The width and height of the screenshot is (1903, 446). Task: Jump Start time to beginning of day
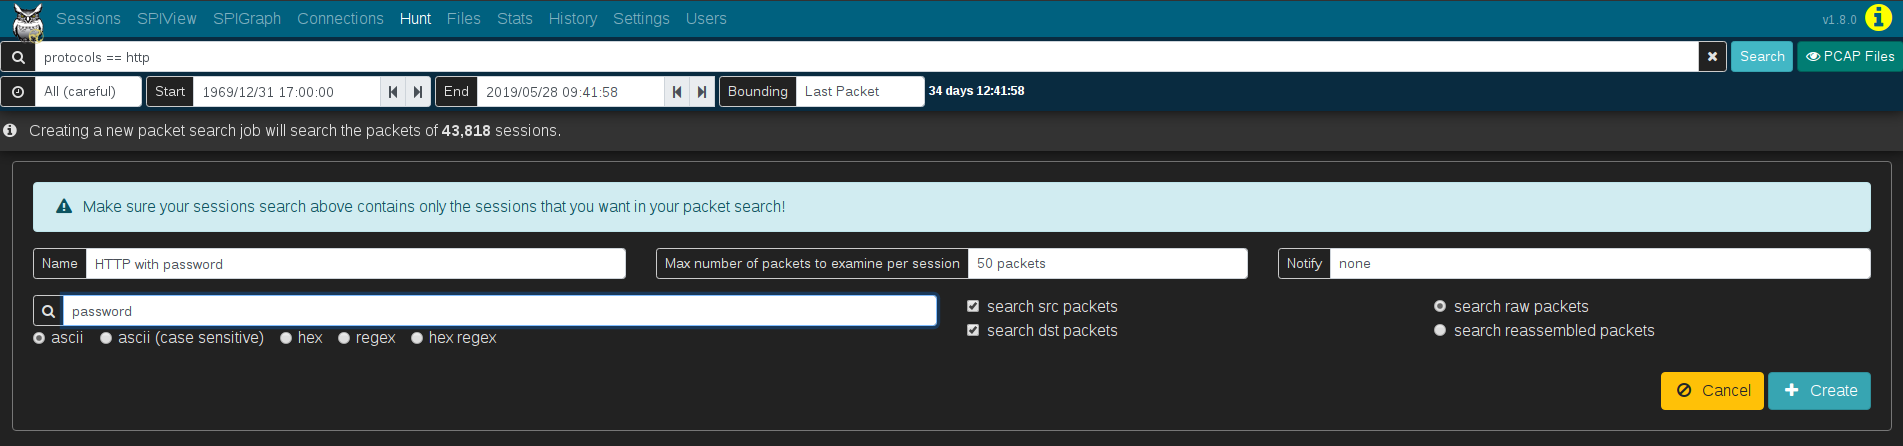(393, 91)
